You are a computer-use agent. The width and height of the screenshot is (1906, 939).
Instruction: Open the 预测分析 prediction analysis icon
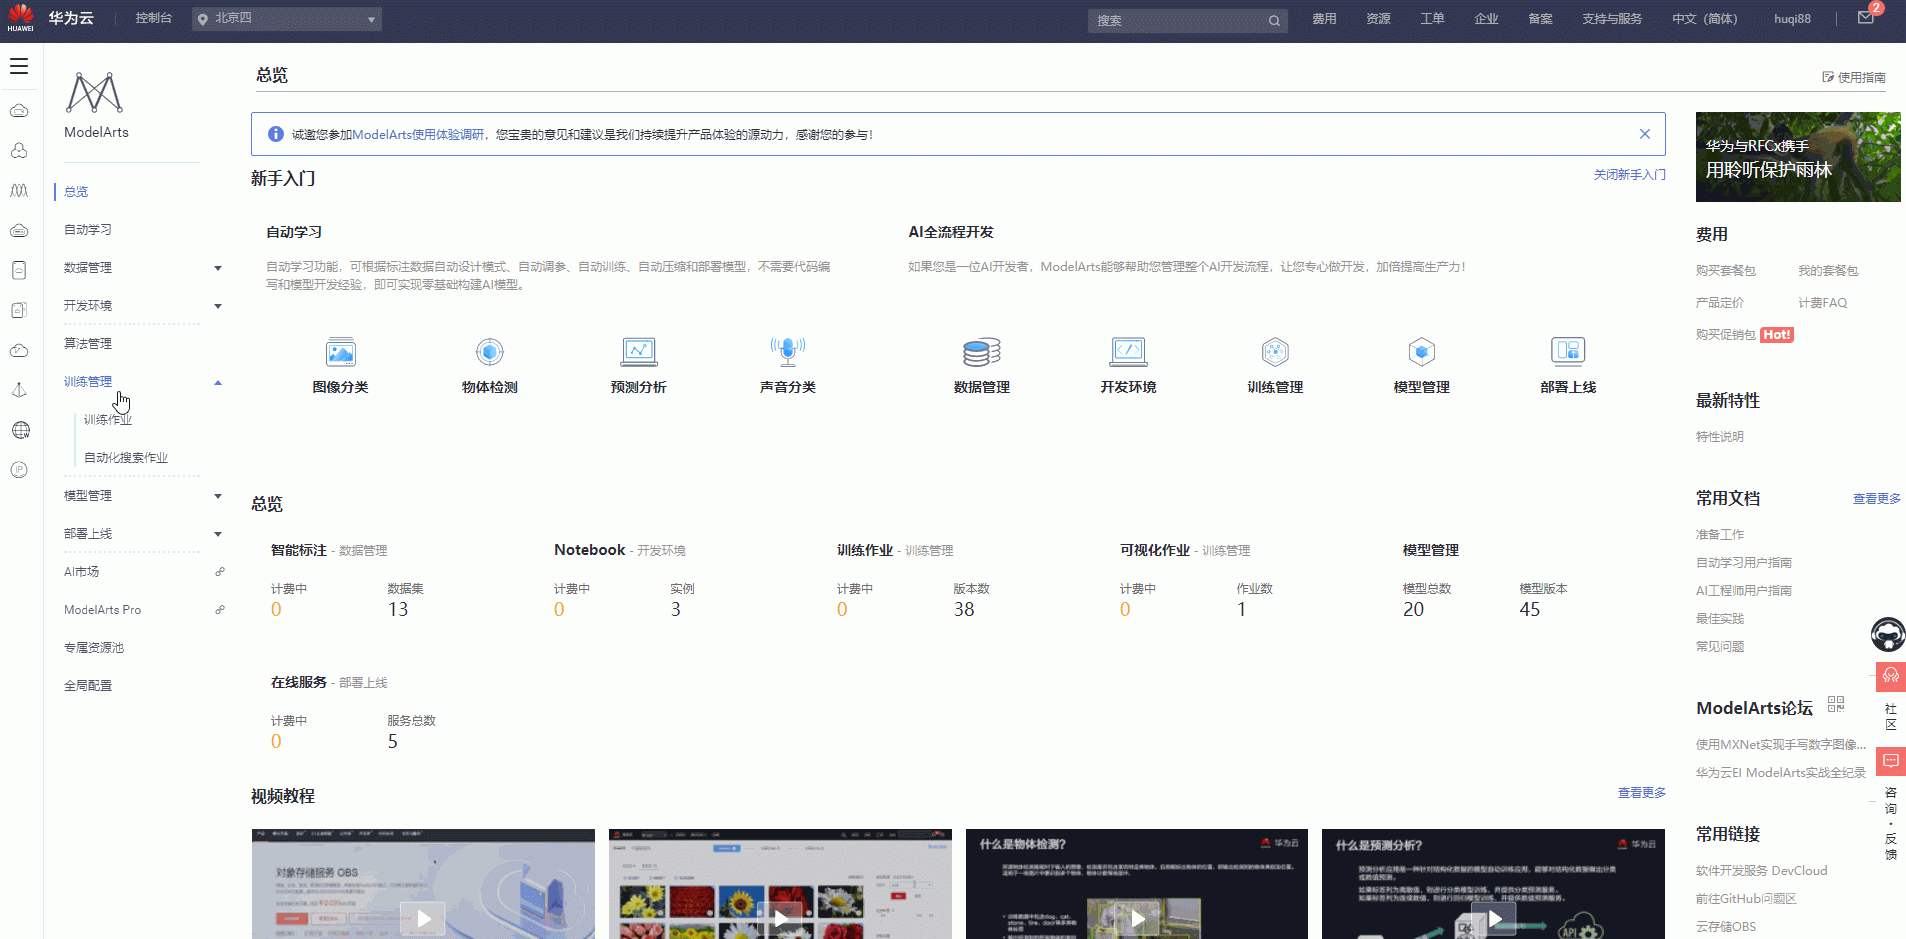[x=639, y=352]
